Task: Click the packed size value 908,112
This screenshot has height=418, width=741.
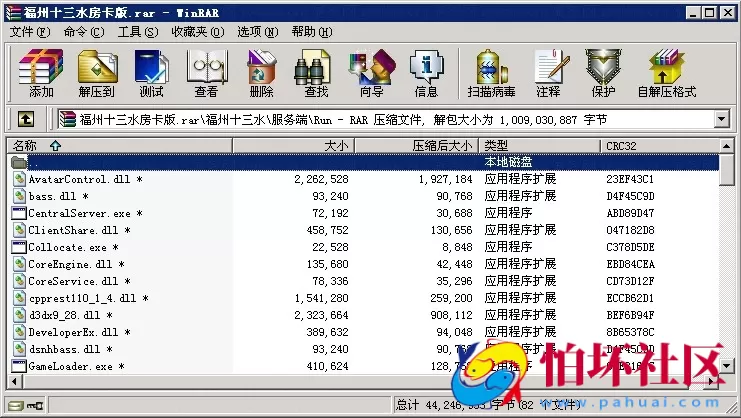Action: click(451, 315)
